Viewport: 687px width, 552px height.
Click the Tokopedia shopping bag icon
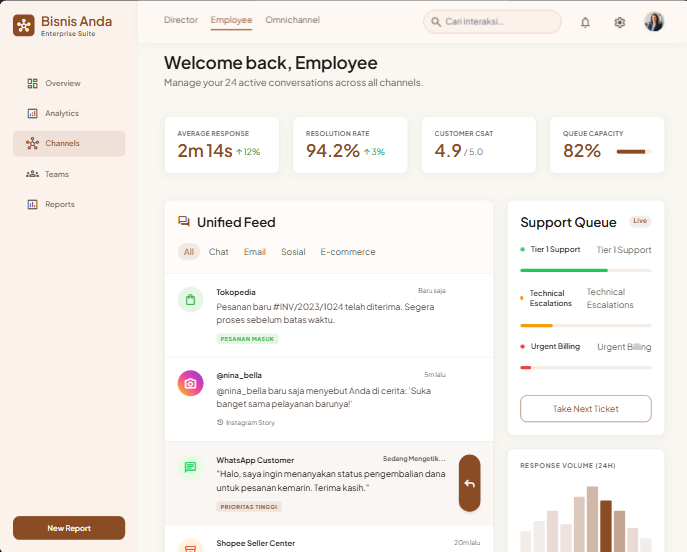click(190, 300)
